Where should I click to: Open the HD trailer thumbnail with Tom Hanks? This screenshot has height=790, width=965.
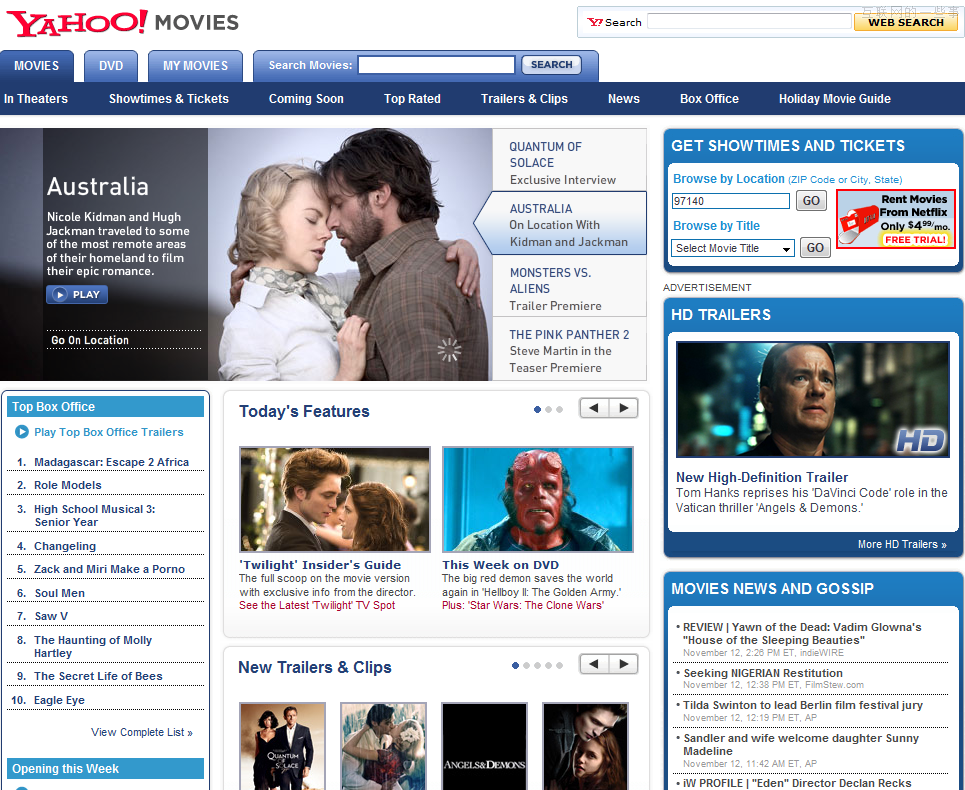pos(812,400)
